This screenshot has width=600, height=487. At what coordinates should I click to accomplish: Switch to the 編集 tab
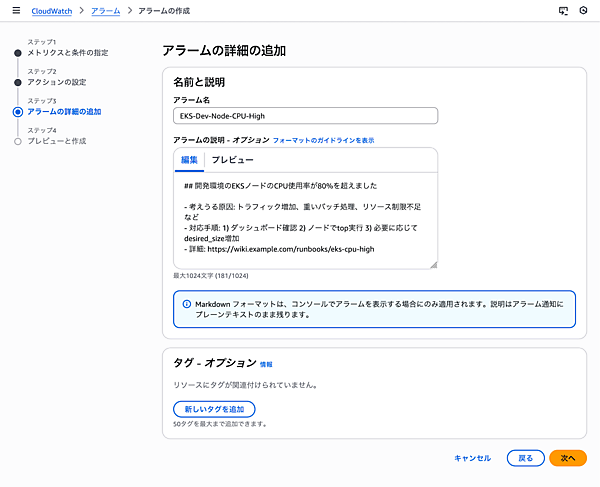(x=189, y=160)
